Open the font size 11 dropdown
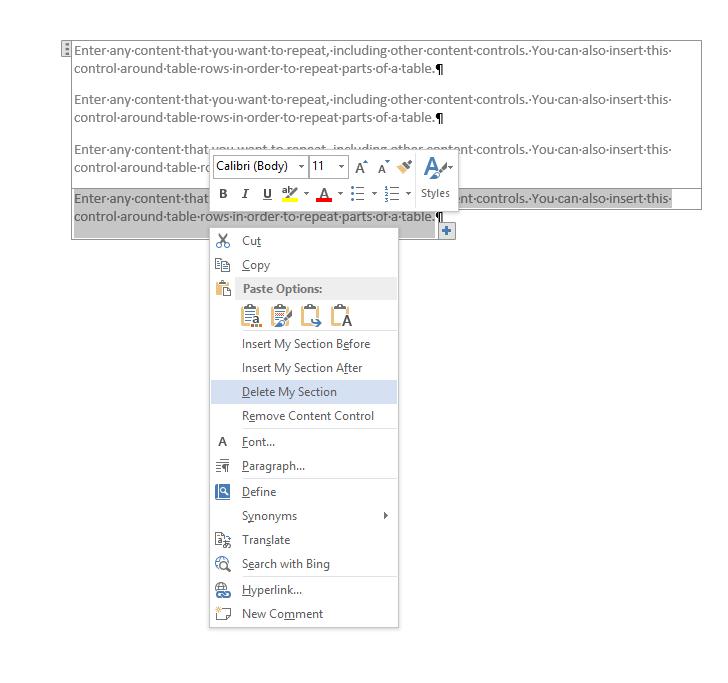Viewport: 728px width, 683px height. (341, 166)
